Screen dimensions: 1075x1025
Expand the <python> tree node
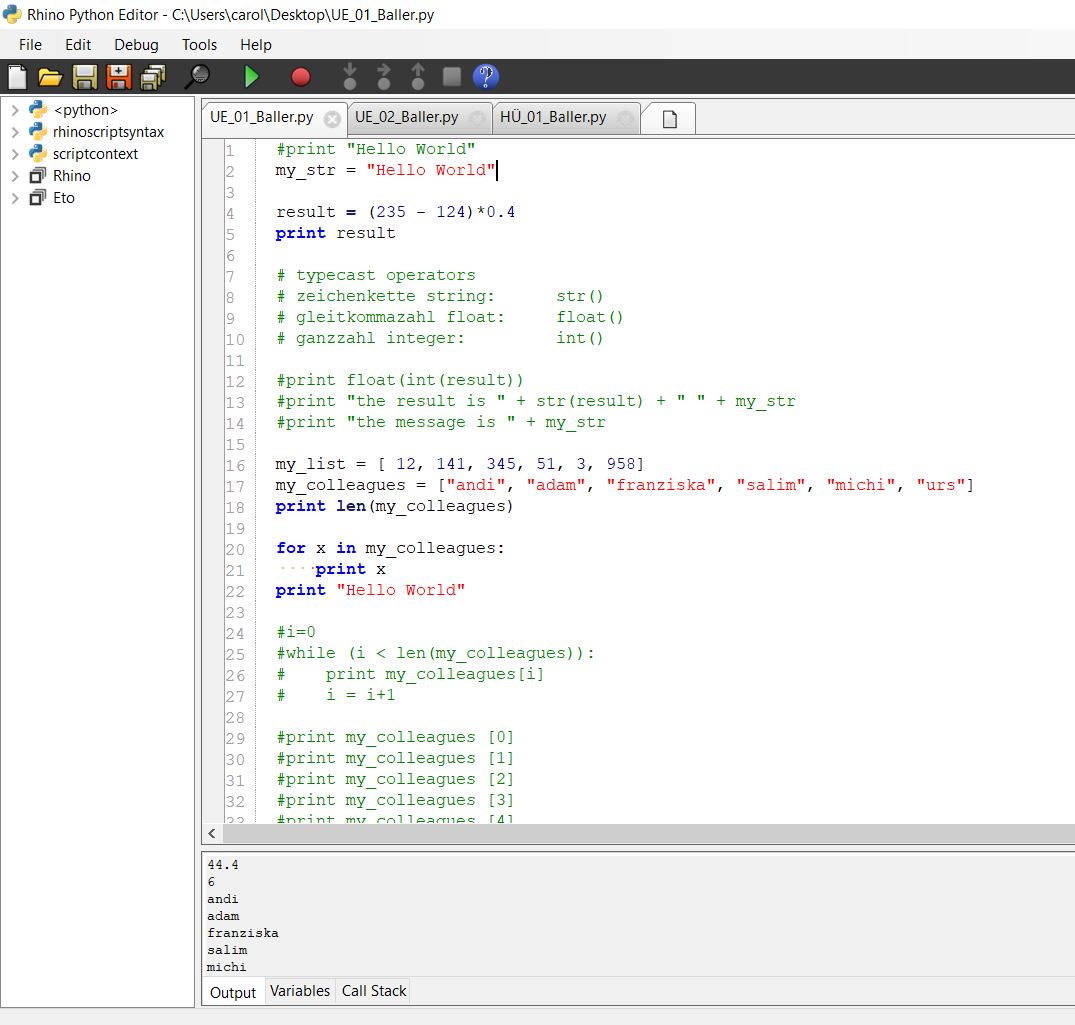[x=14, y=110]
